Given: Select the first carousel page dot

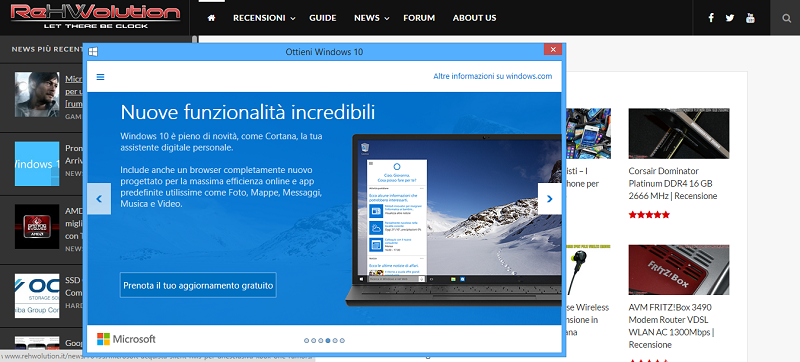Looking at the screenshot, I should [307, 340].
